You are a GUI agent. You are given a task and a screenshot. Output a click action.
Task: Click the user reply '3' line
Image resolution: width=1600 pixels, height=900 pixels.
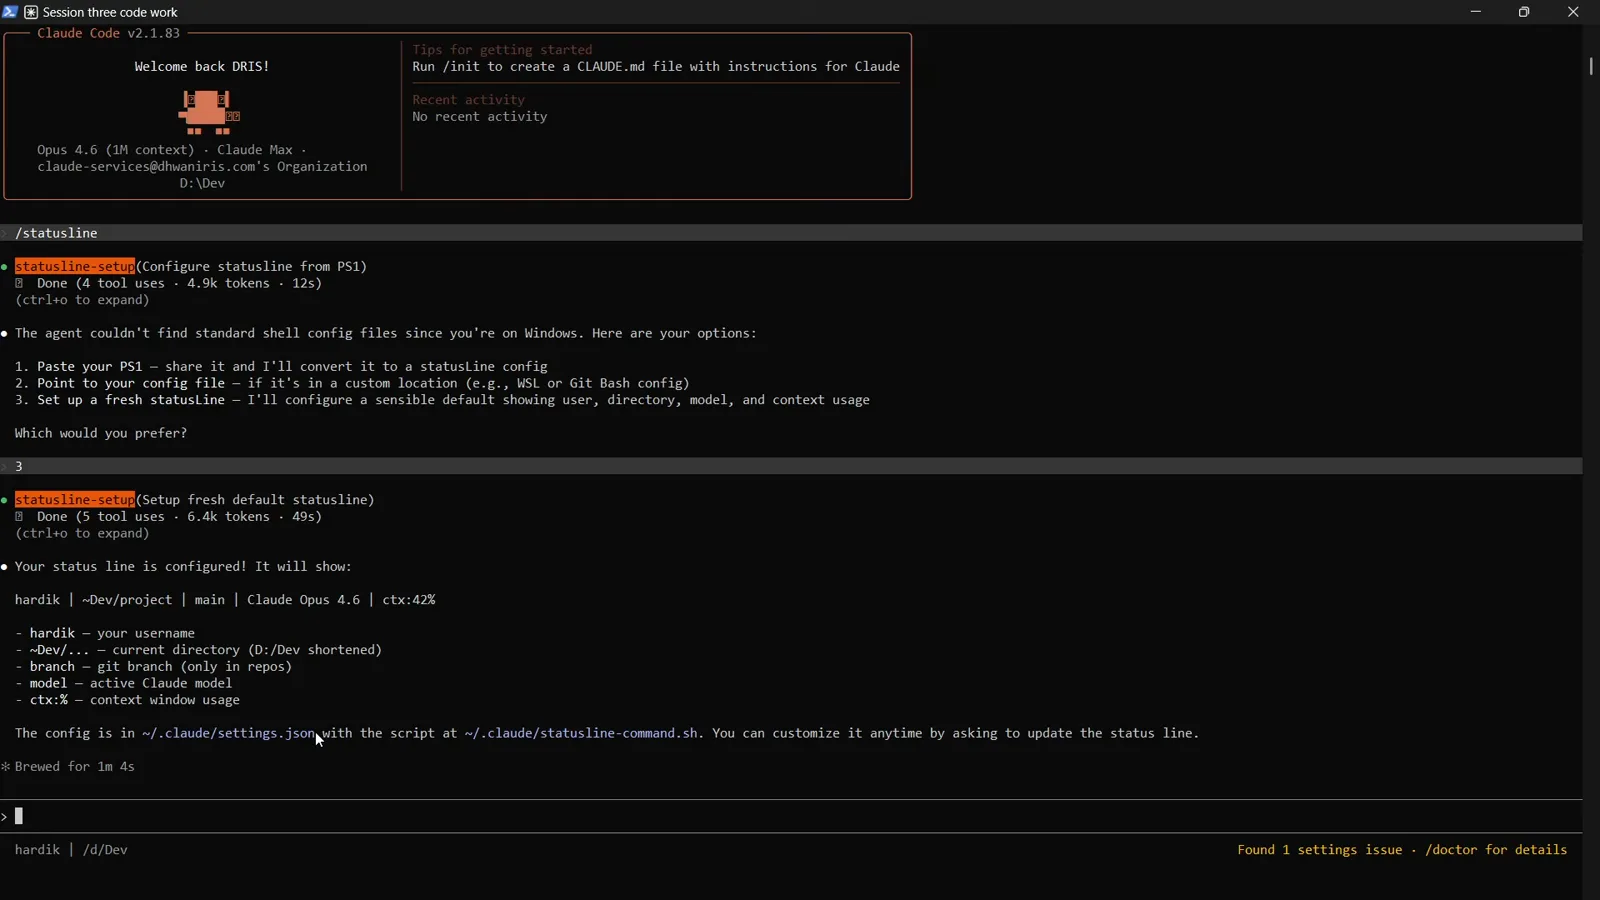[x=791, y=466]
